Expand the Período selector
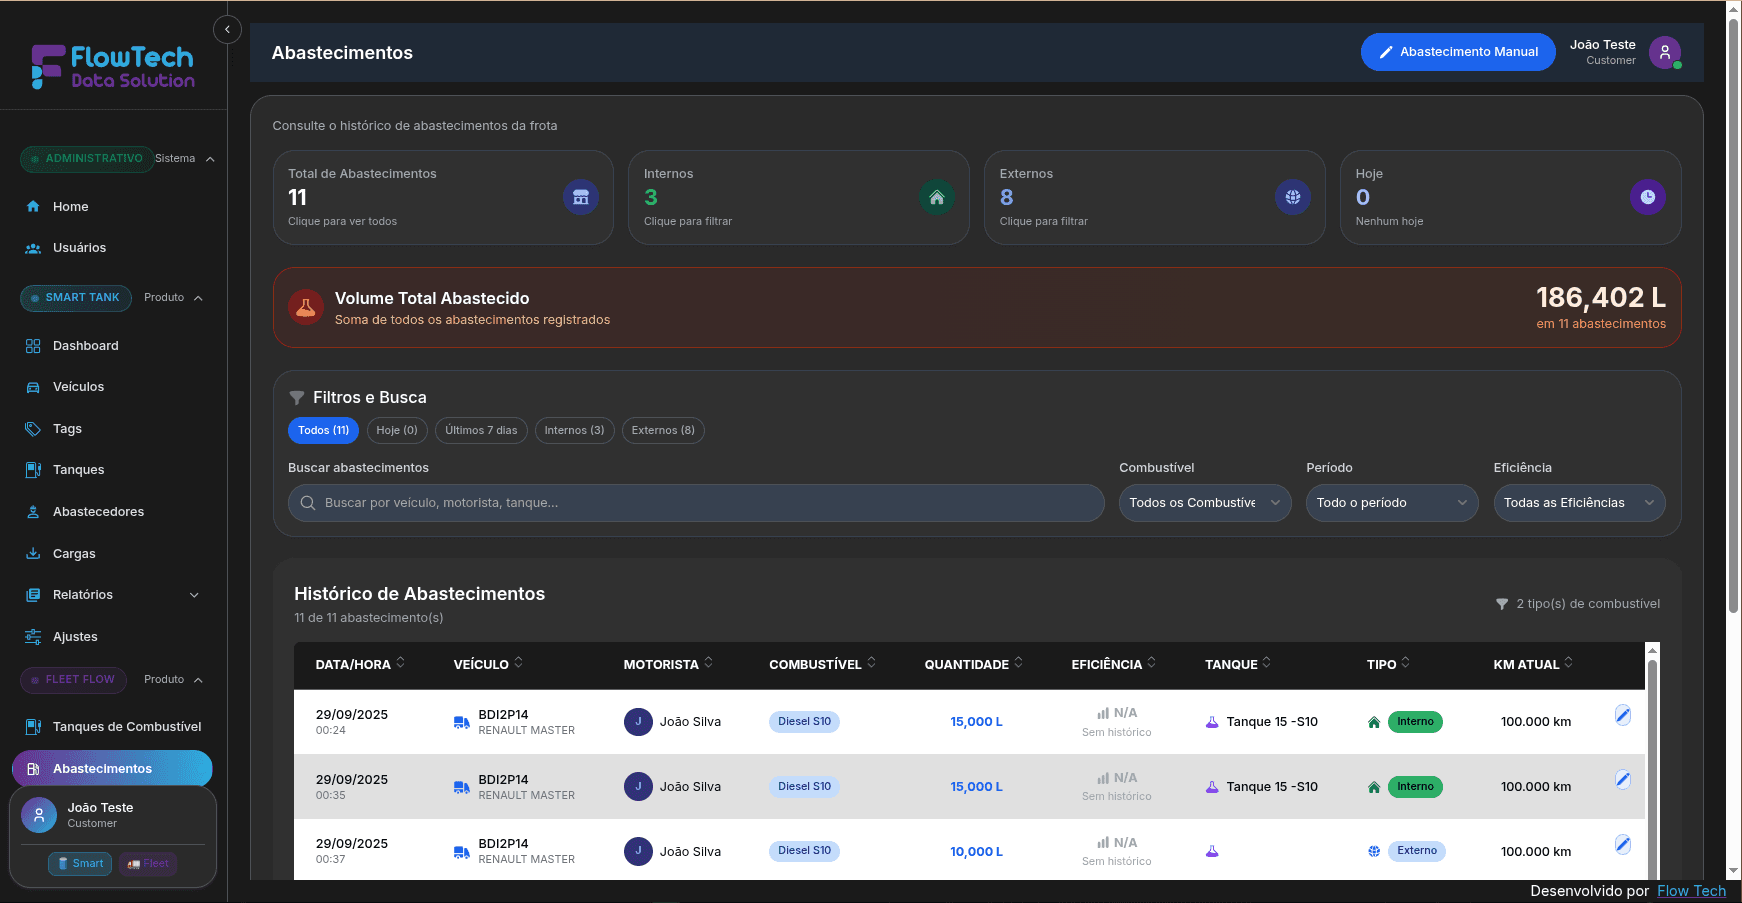 coord(1391,503)
